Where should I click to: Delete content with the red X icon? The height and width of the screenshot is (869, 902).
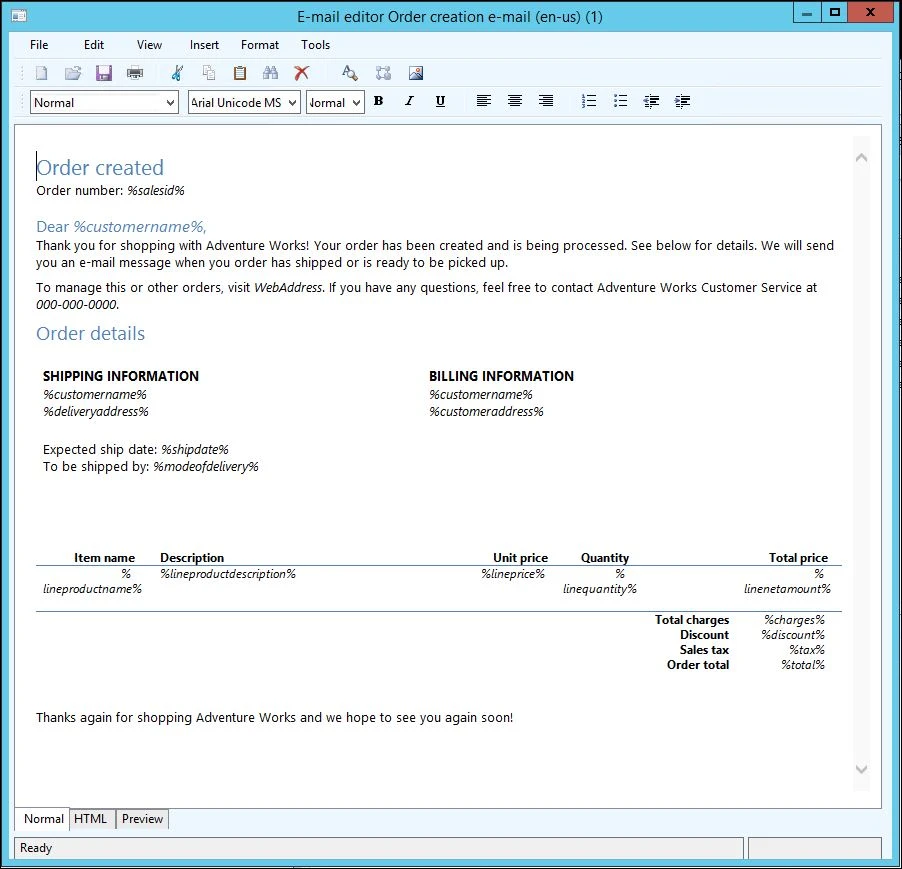tap(302, 72)
